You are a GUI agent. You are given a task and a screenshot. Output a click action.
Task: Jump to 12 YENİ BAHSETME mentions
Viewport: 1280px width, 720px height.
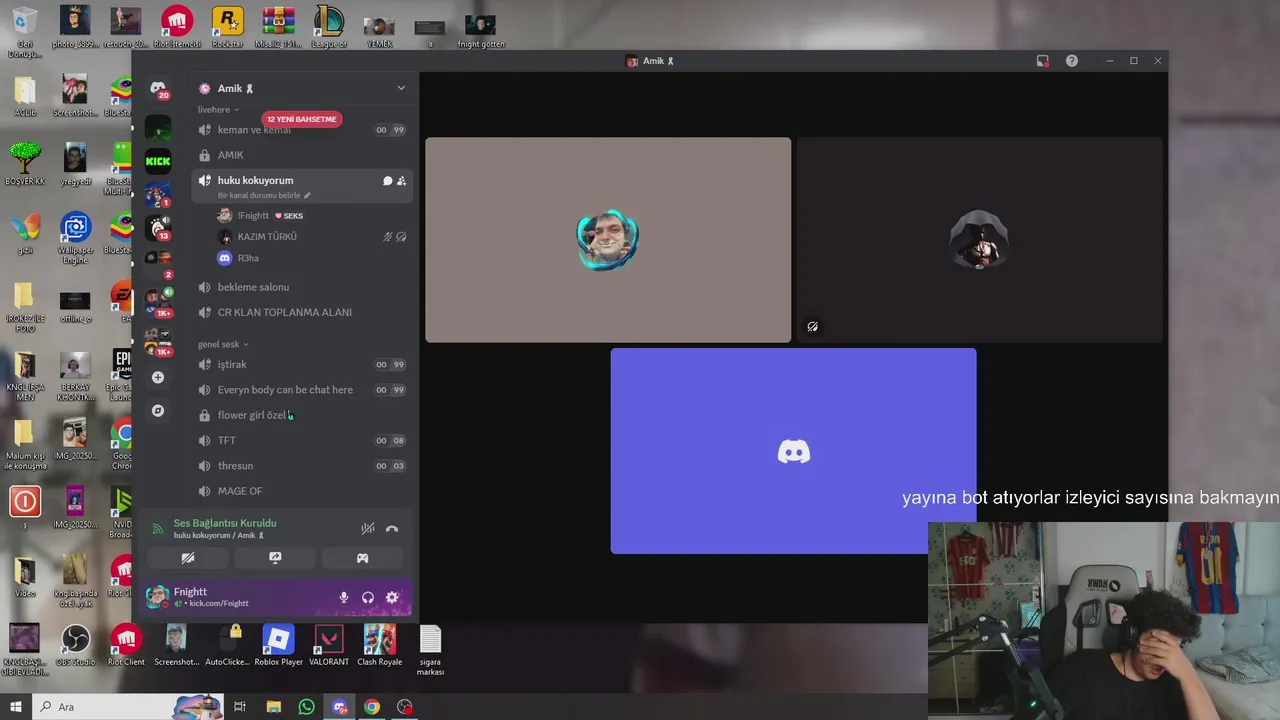point(302,119)
